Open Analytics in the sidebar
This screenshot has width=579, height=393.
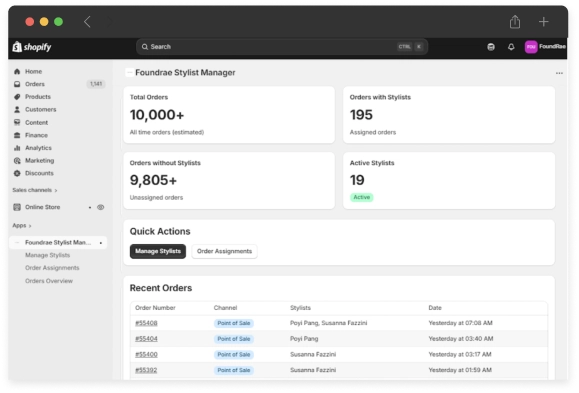[38, 148]
